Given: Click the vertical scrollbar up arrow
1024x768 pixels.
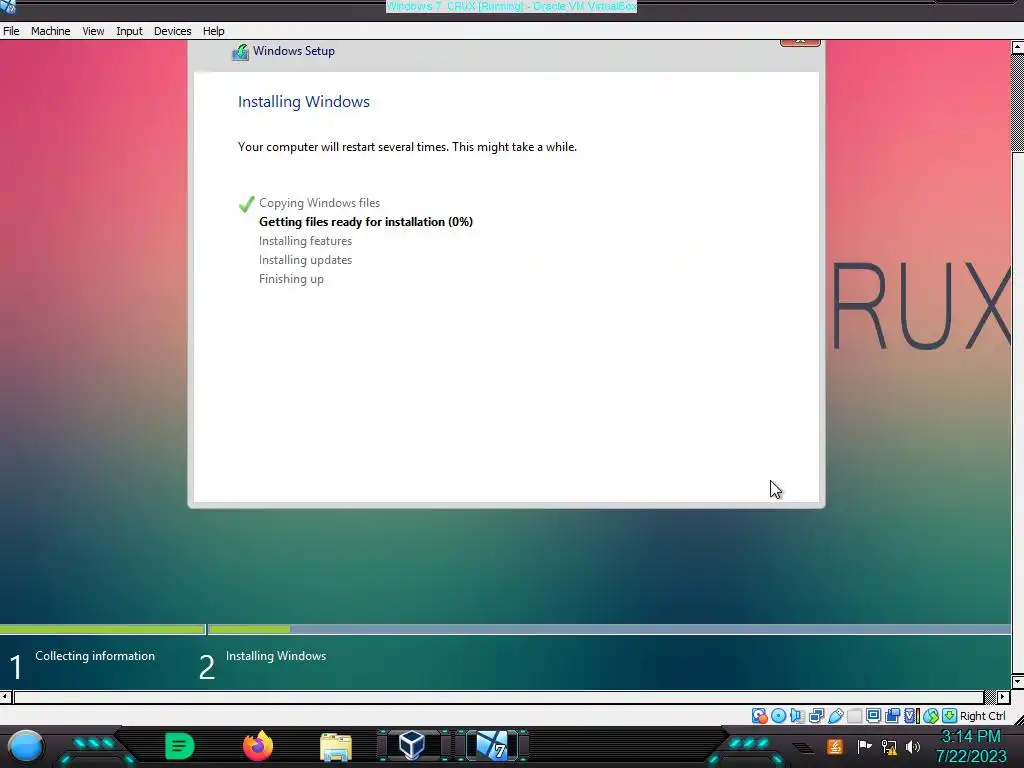Looking at the screenshot, I should [x=1017, y=47].
